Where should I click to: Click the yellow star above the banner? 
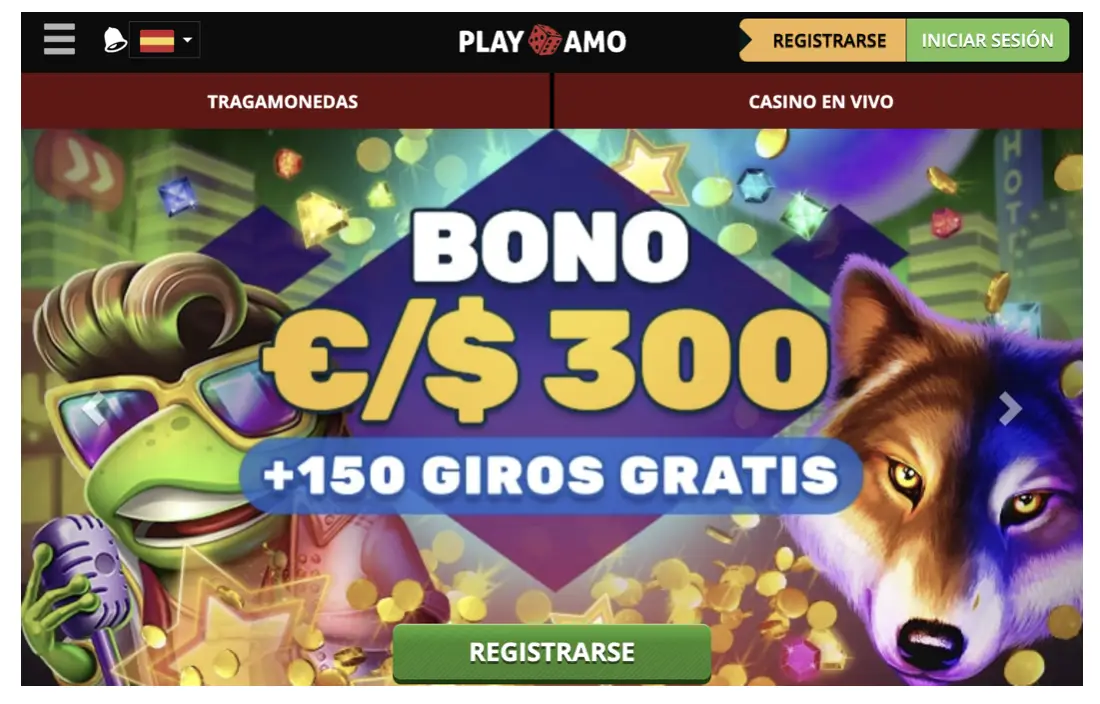pos(648,168)
